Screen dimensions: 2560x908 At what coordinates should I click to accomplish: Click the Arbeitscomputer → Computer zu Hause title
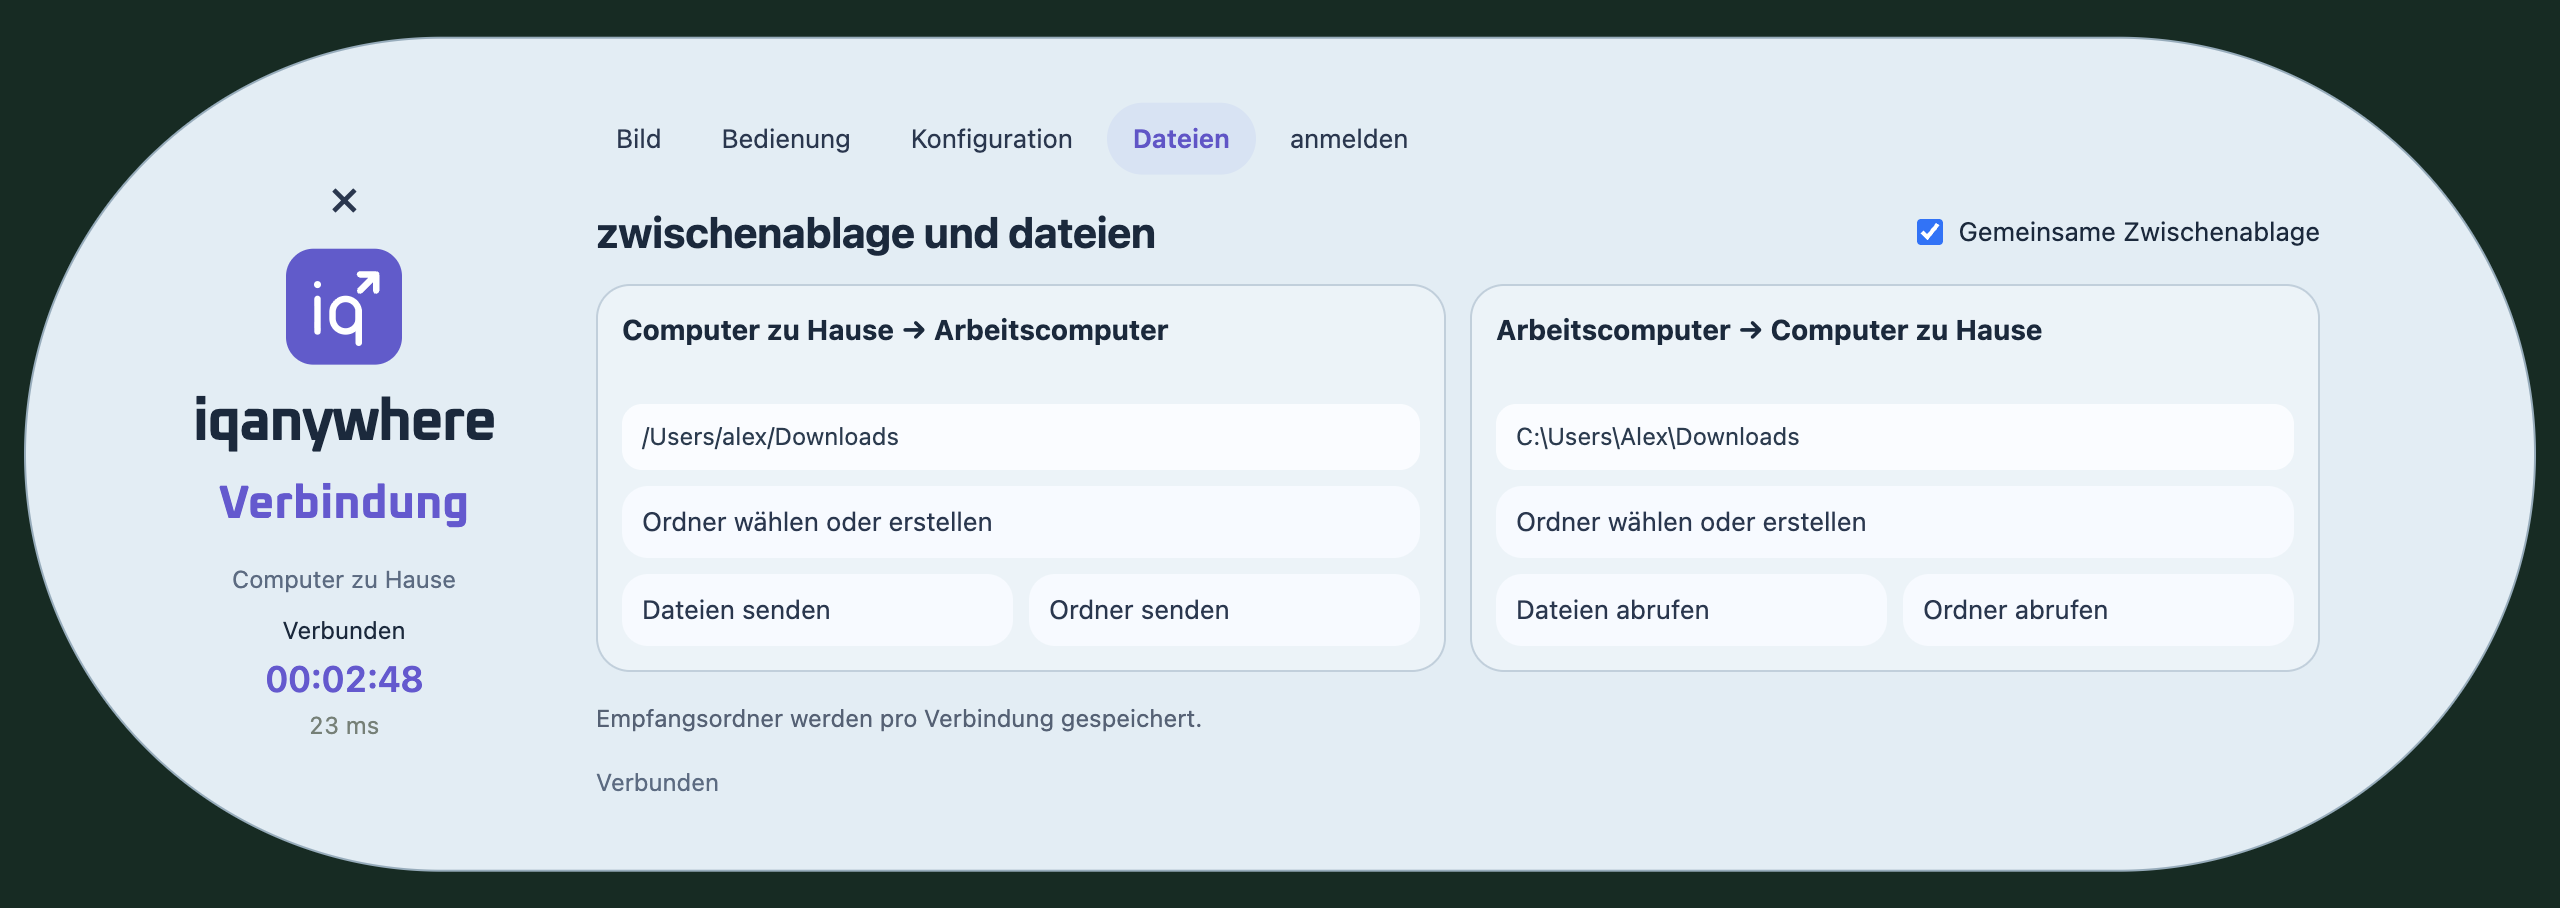point(1769,330)
